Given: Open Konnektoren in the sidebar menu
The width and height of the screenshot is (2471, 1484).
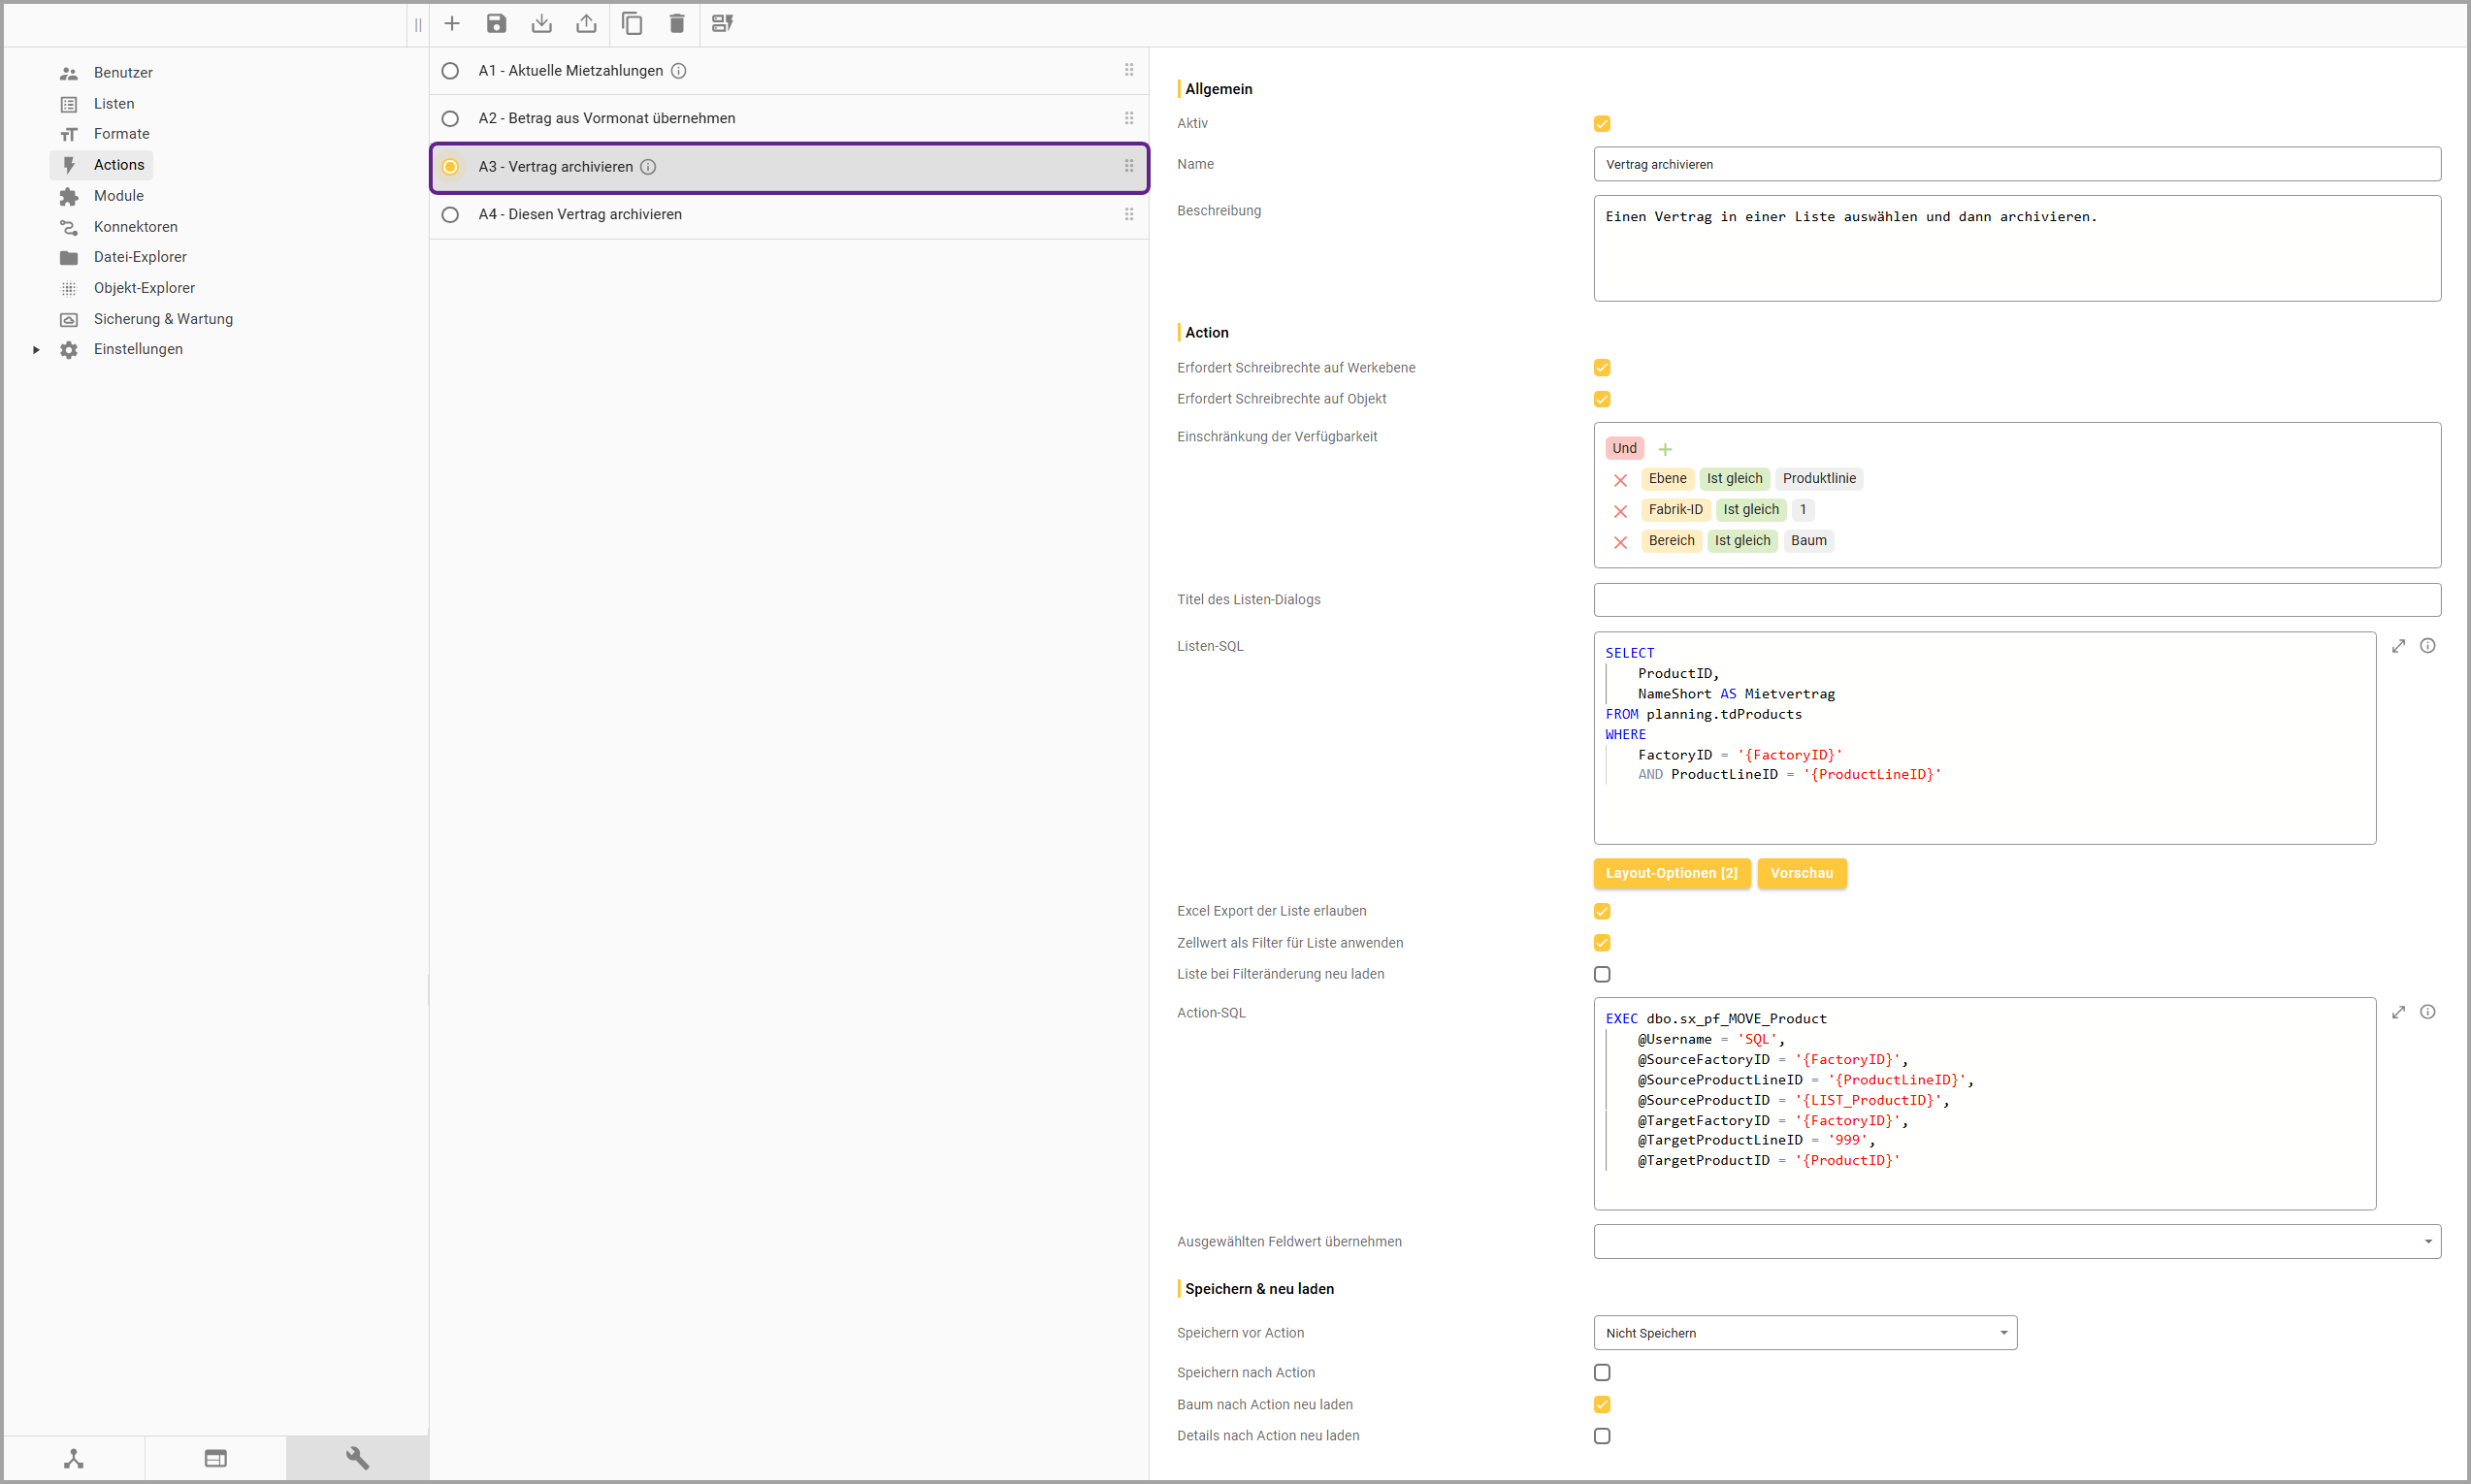Looking at the screenshot, I should [135, 227].
